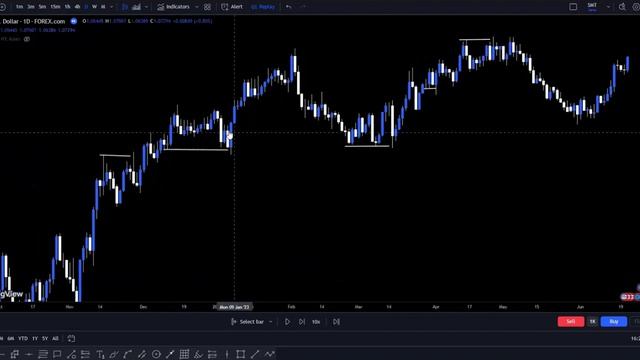The height and width of the screenshot is (360, 640).
Task: Switch to the M monthly timeframe
Action: 103,7
